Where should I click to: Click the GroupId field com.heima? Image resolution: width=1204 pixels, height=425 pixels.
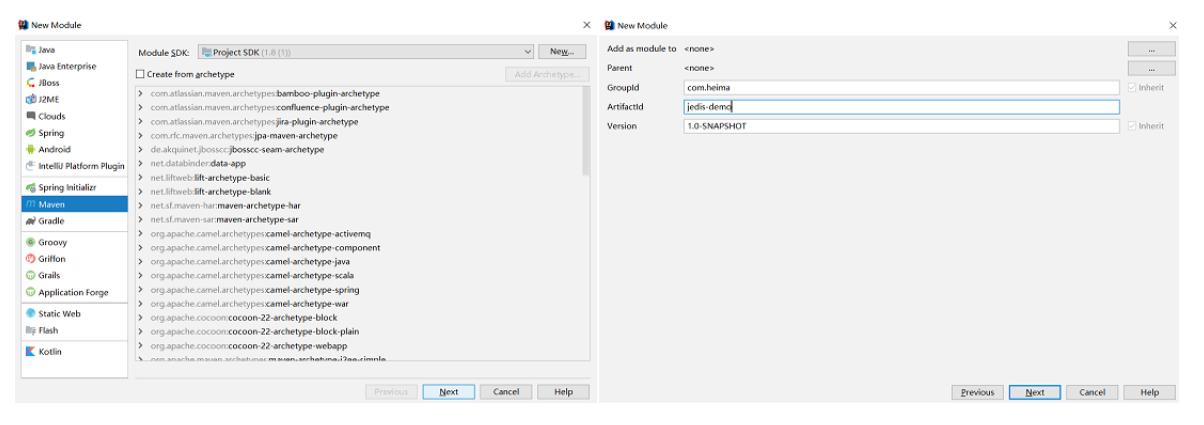pyautogui.click(x=901, y=88)
